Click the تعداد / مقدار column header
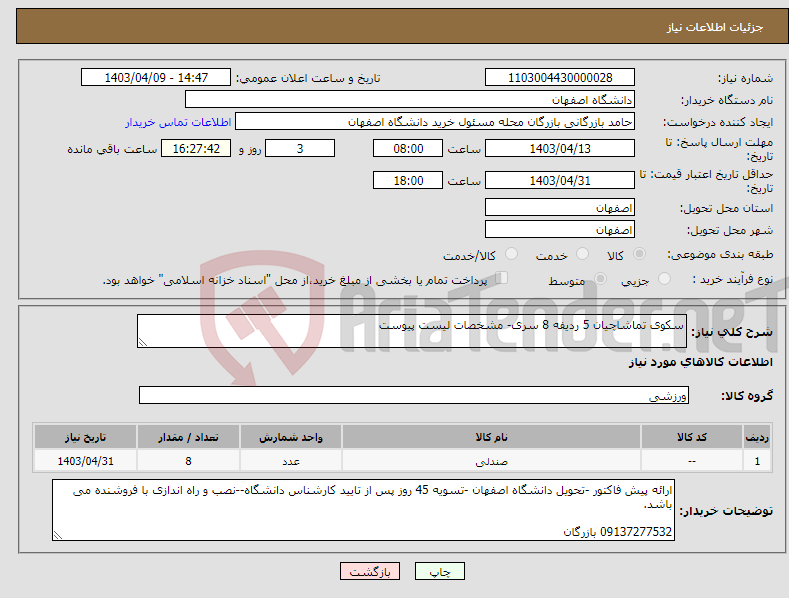Screen dimensions: 789x598 pyautogui.click(x=188, y=437)
